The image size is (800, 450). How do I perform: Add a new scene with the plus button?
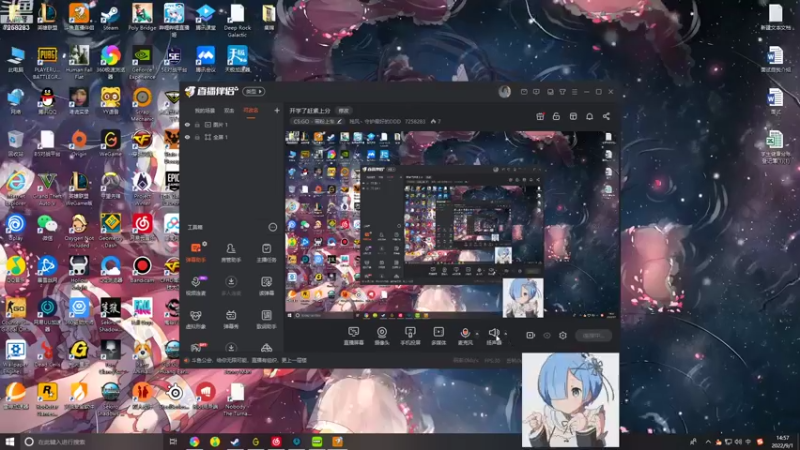pyautogui.click(x=277, y=110)
